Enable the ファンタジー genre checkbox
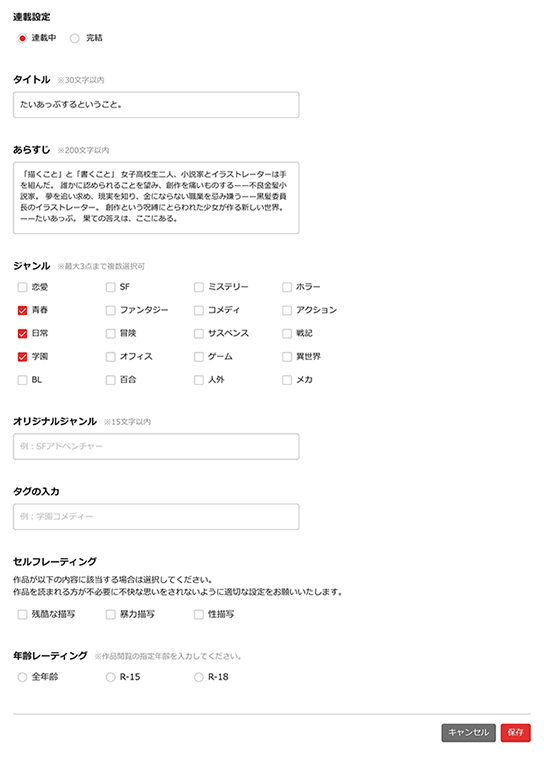This screenshot has width=544, height=760. (111, 310)
